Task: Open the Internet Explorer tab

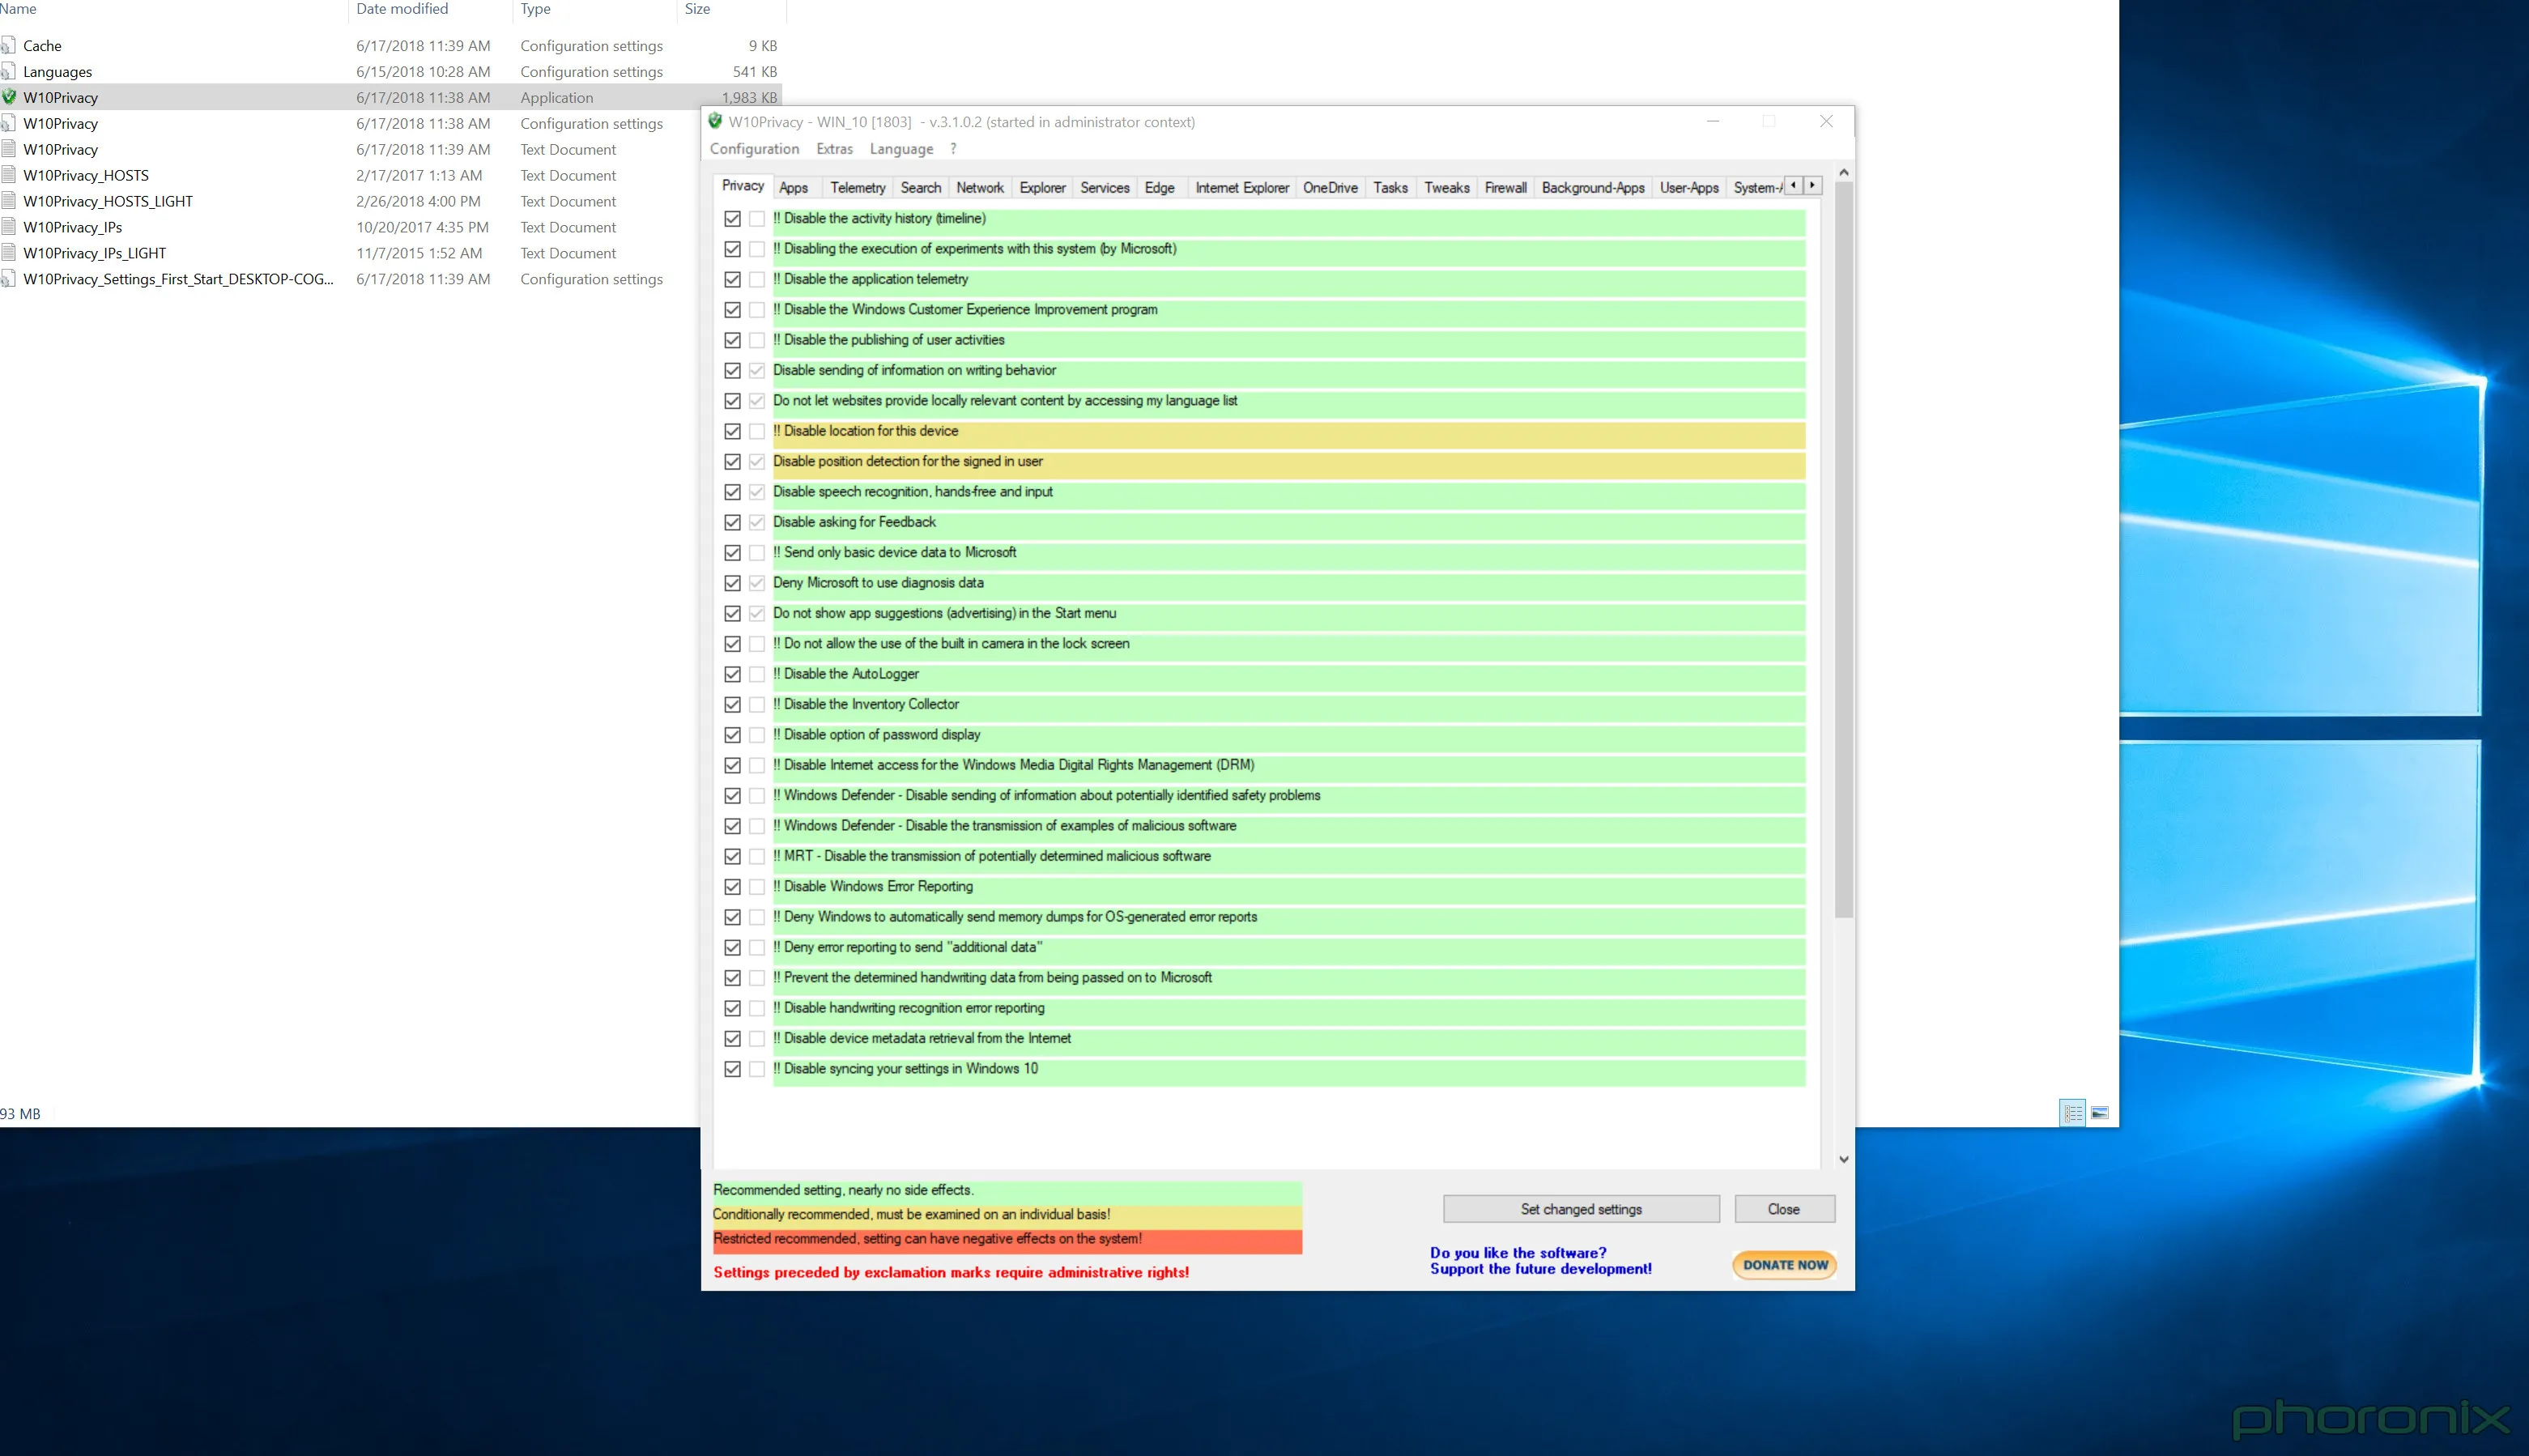Action: 1241,188
